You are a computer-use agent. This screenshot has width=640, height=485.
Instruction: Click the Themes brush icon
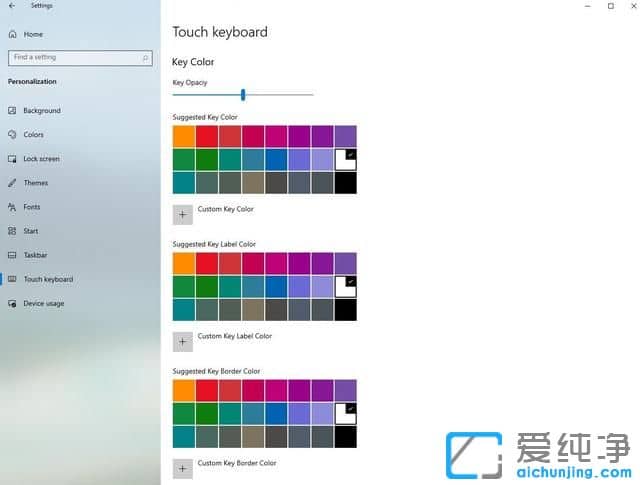pos(13,183)
